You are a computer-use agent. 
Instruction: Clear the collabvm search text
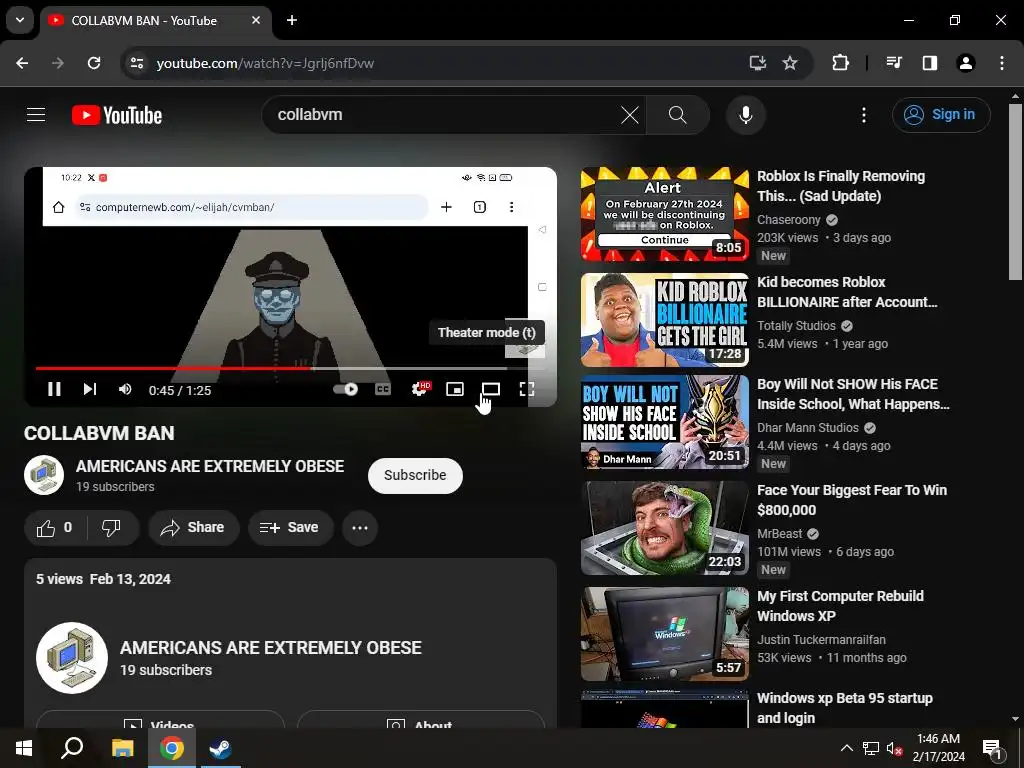(630, 115)
